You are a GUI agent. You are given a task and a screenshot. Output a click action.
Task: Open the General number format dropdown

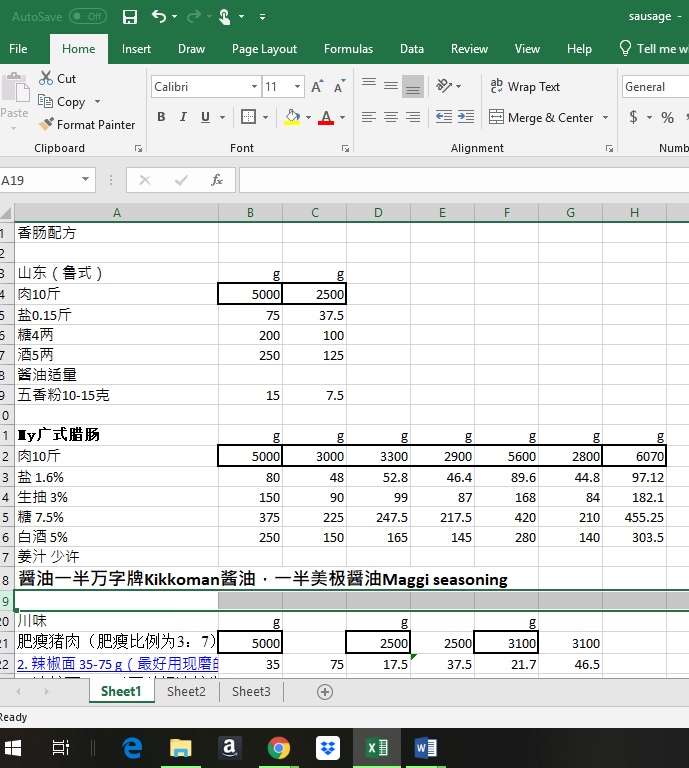[655, 87]
